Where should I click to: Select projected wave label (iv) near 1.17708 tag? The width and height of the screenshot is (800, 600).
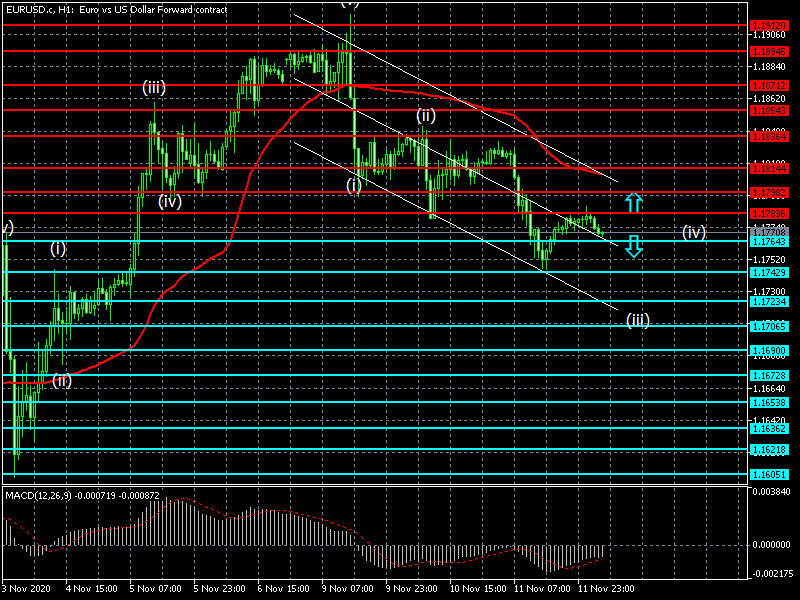(x=694, y=233)
